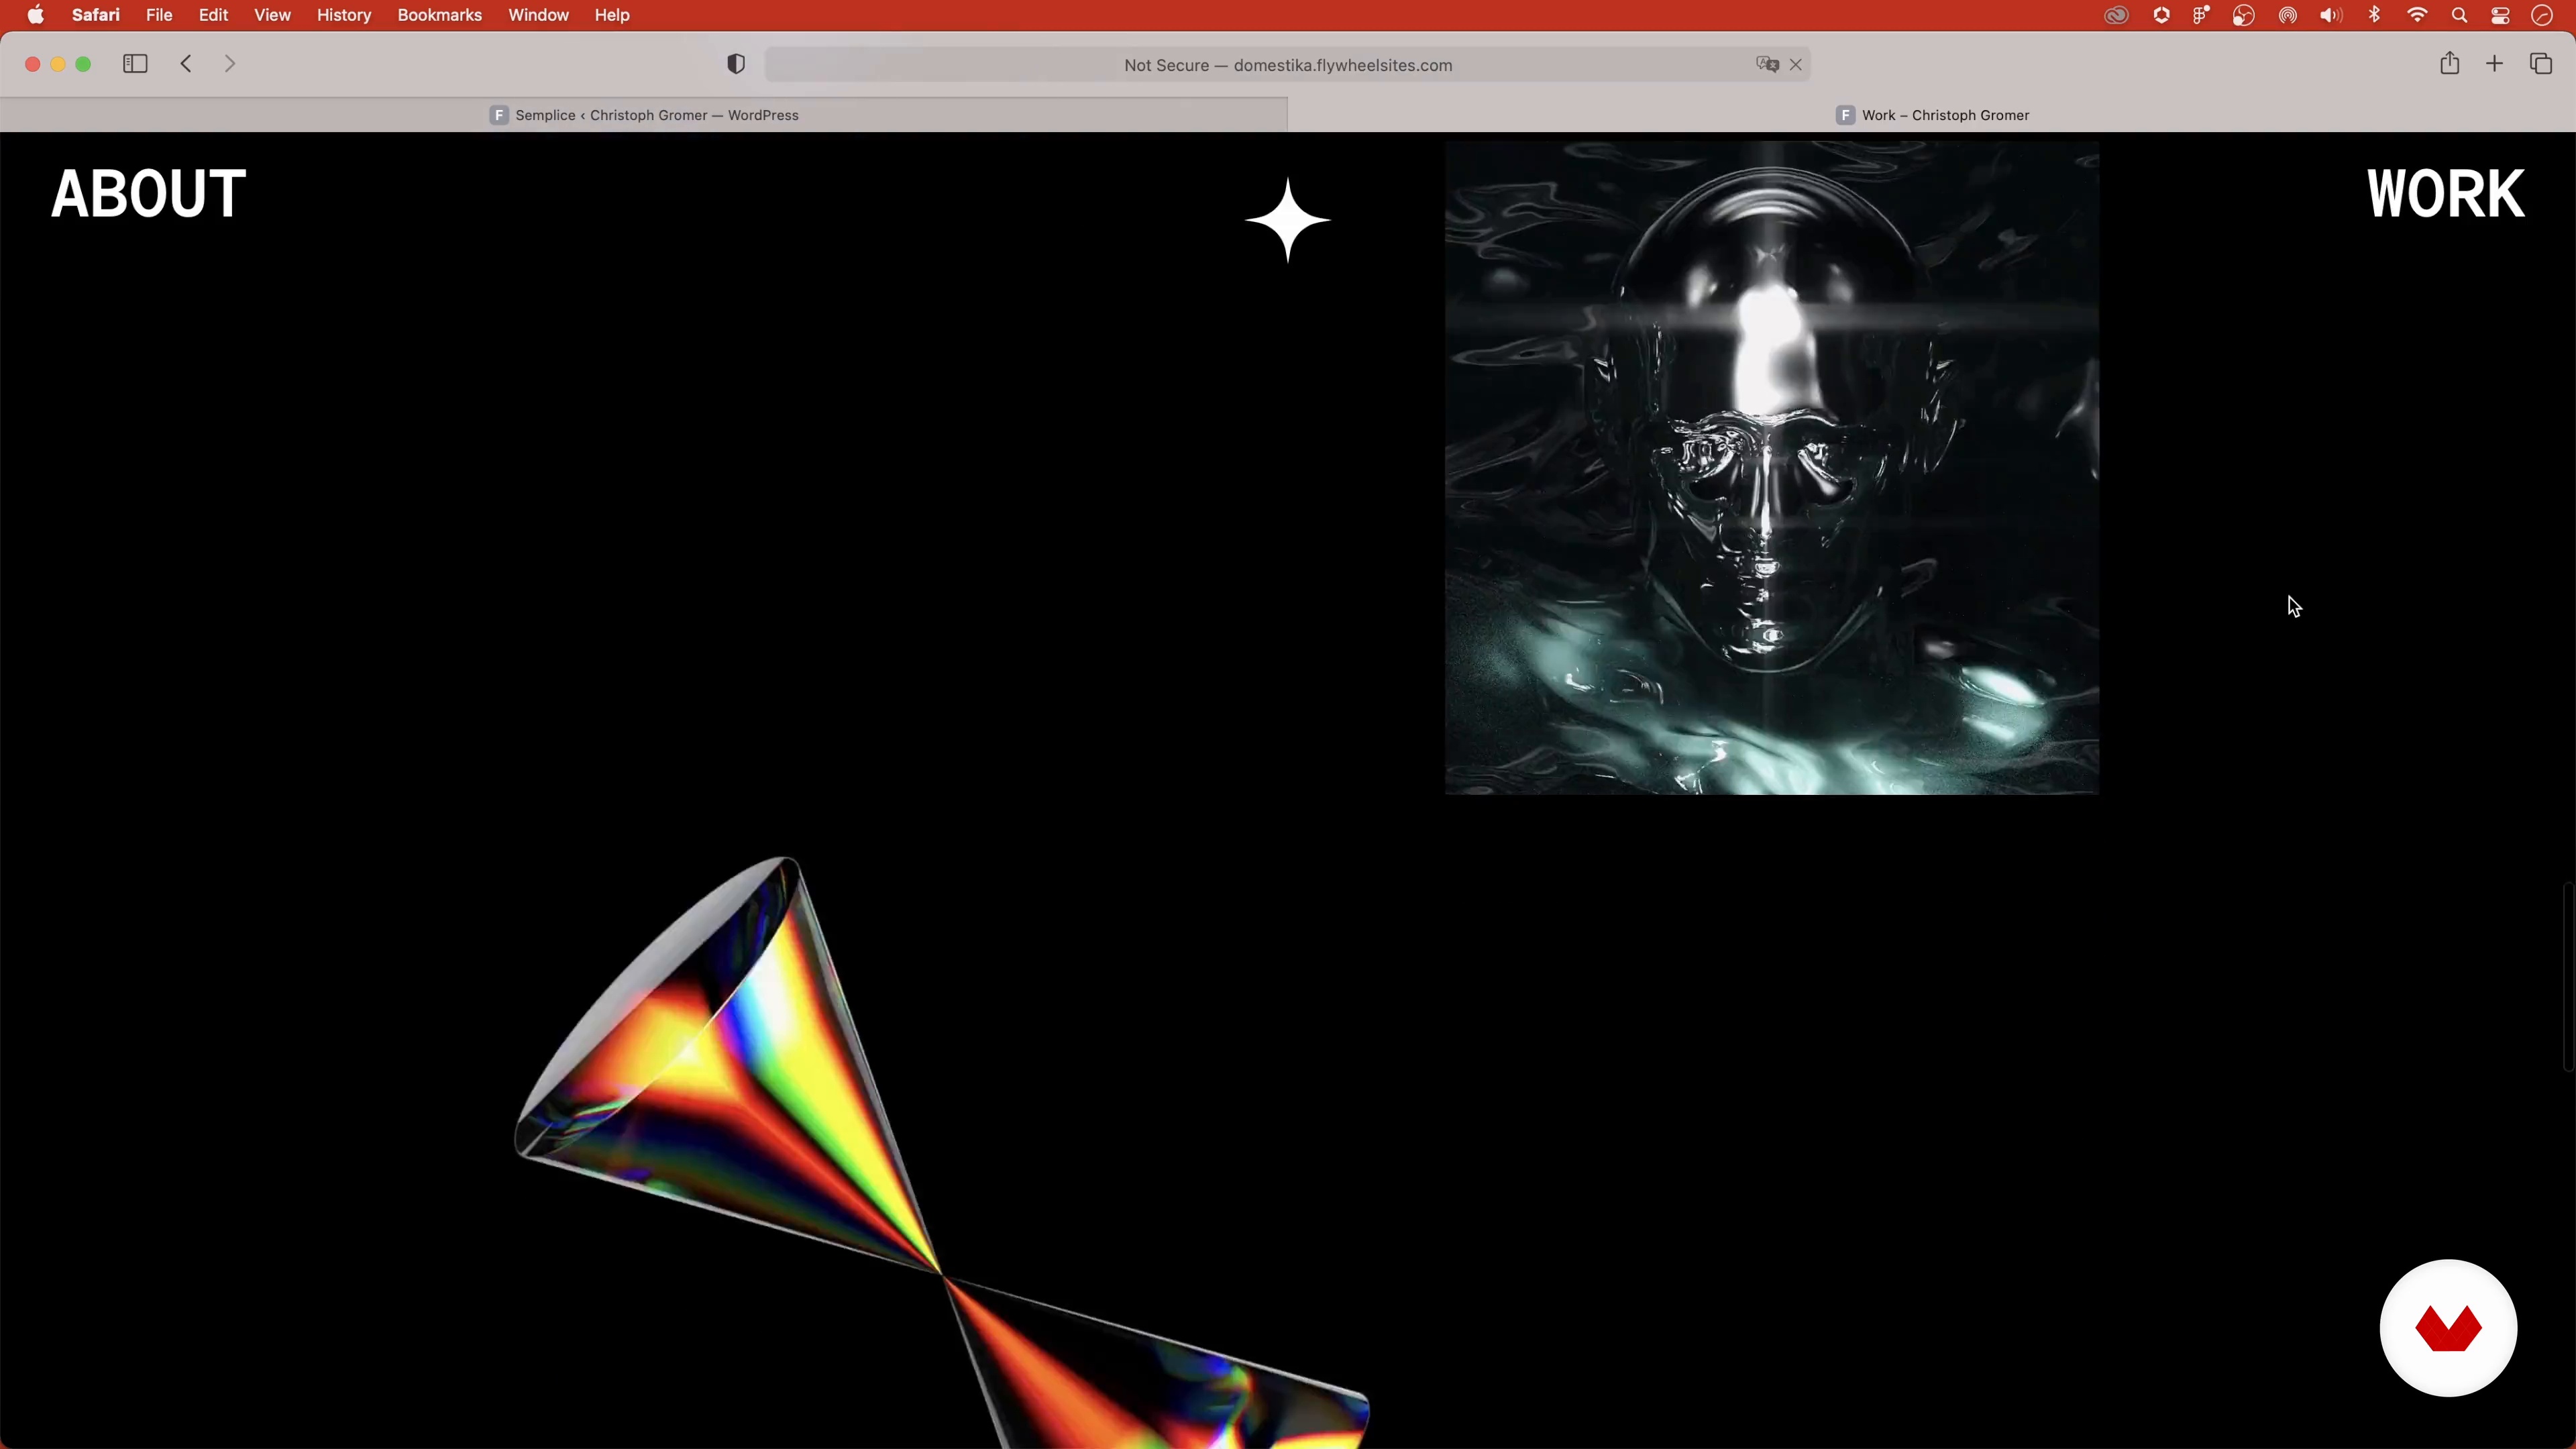Click the orange circle icon at menu bar end
The width and height of the screenshot is (2576, 1449).
coord(2542,15)
